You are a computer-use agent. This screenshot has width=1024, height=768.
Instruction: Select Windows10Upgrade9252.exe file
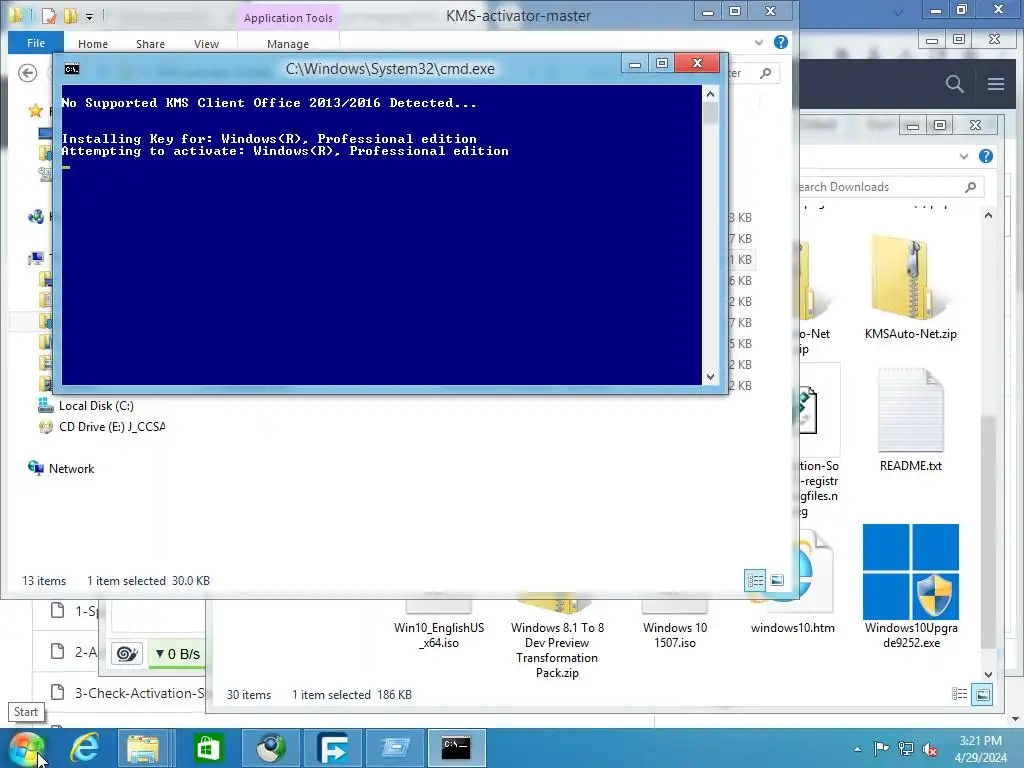[910, 586]
